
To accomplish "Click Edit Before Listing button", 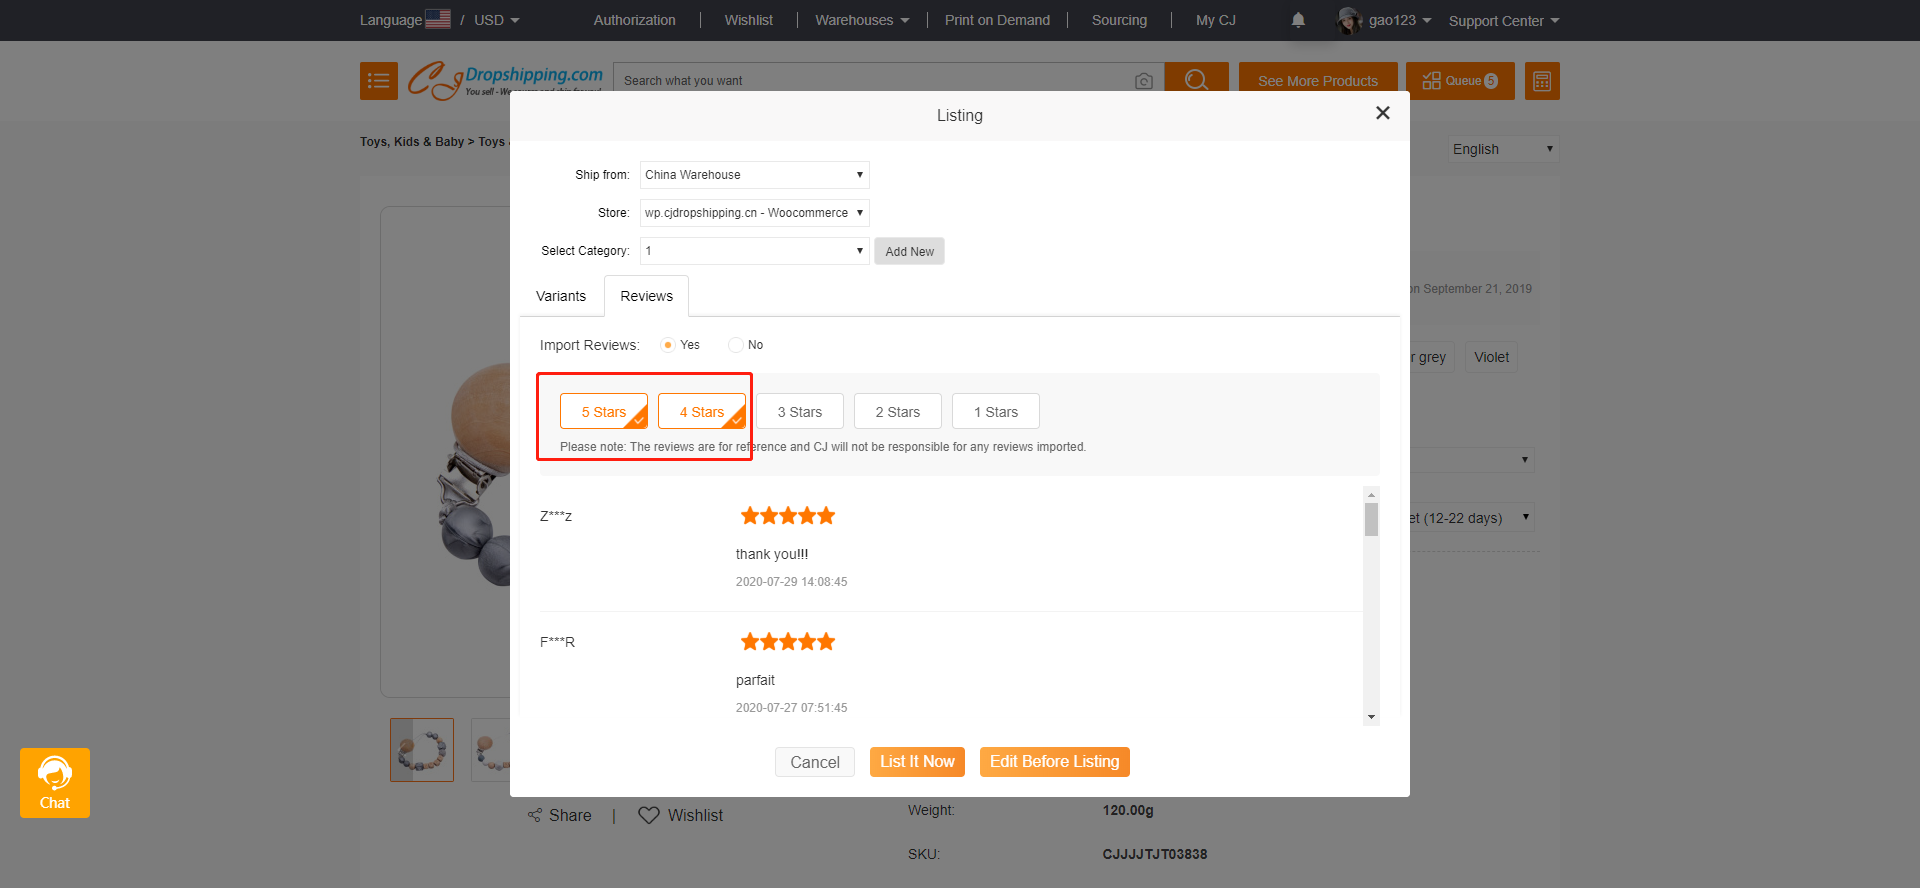I will coord(1054,762).
